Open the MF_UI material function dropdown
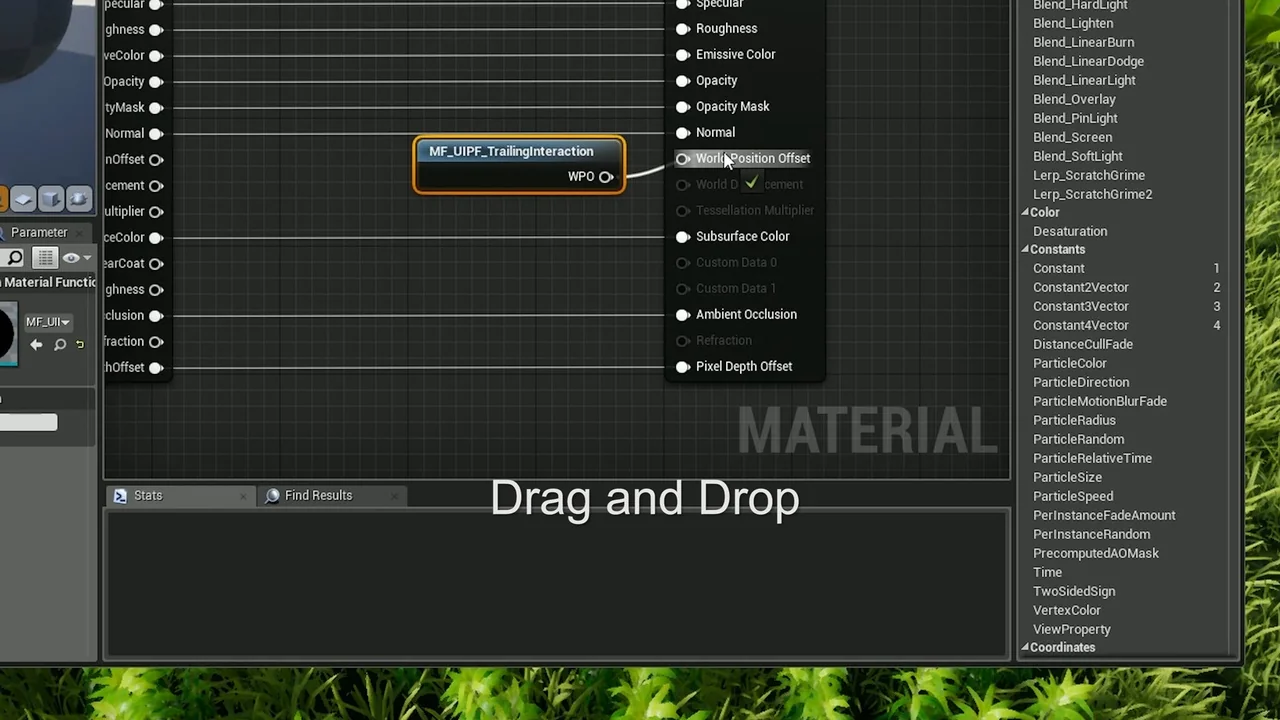The width and height of the screenshot is (1280, 720). (48, 322)
